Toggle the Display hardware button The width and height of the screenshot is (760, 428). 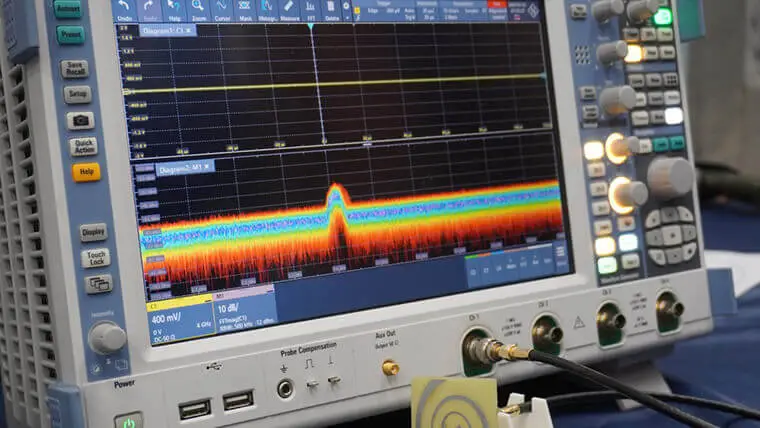pyautogui.click(x=93, y=232)
